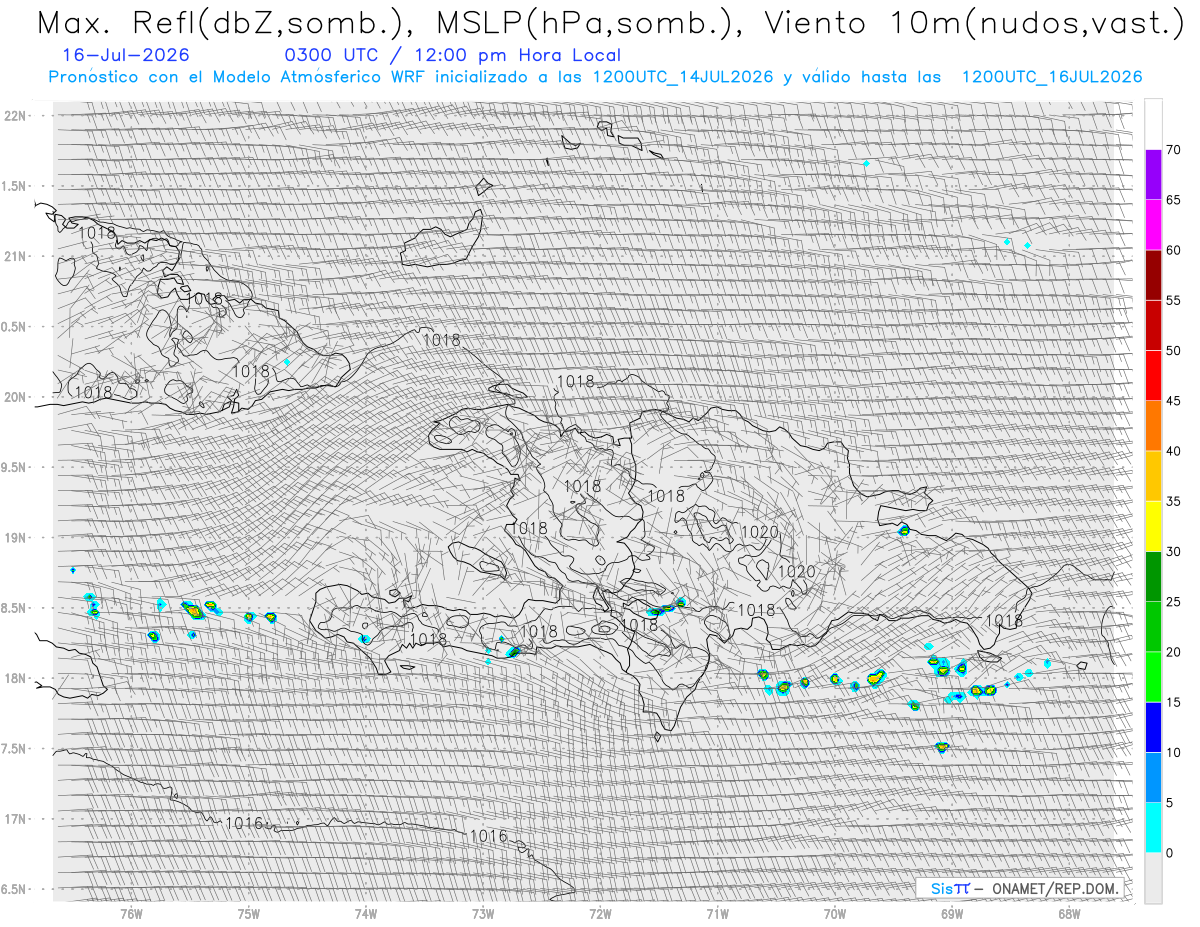Click colorbar label 35
Viewport: 1200px width, 927px height.
tap(1173, 501)
